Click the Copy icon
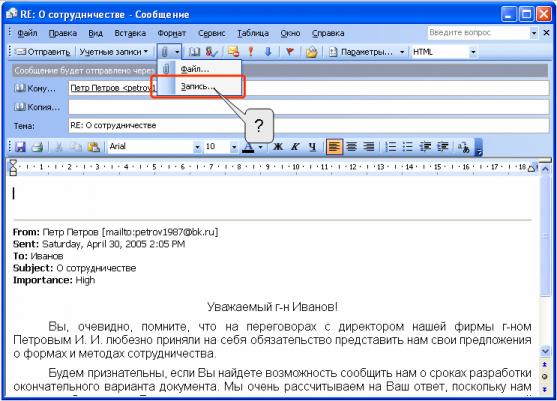The width and height of the screenshot is (557, 401). (x=76, y=147)
